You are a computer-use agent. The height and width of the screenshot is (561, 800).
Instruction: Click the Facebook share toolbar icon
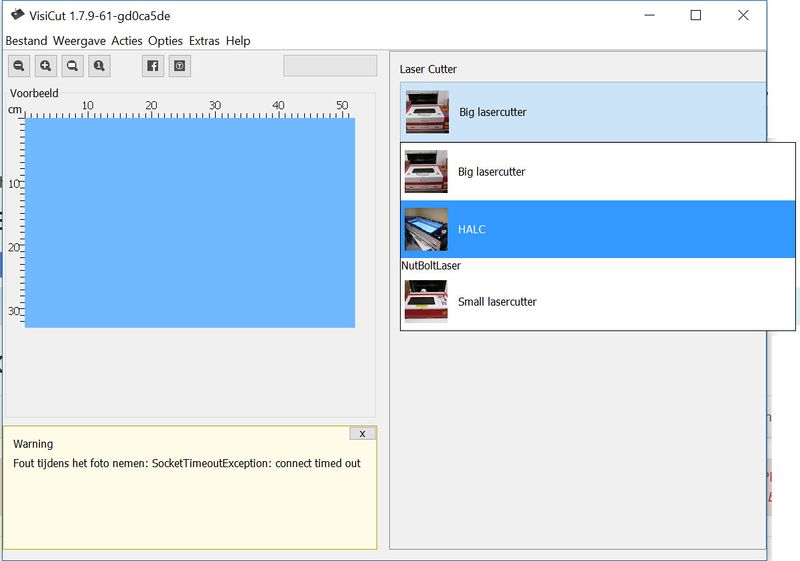[x=153, y=66]
